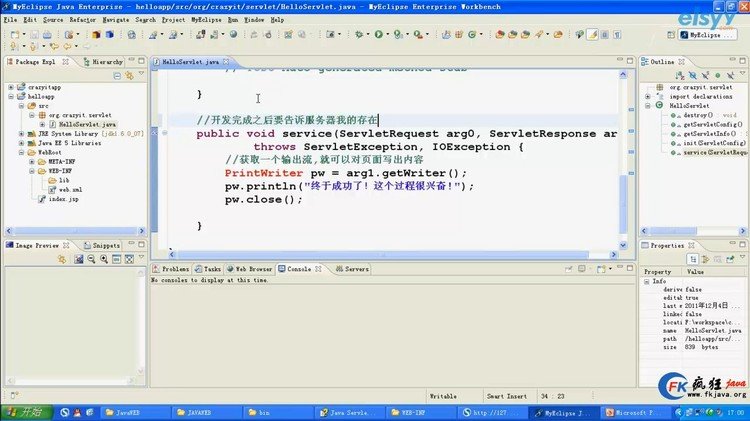Open the Source menu
This screenshot has height=421, width=750.
pos(53,20)
